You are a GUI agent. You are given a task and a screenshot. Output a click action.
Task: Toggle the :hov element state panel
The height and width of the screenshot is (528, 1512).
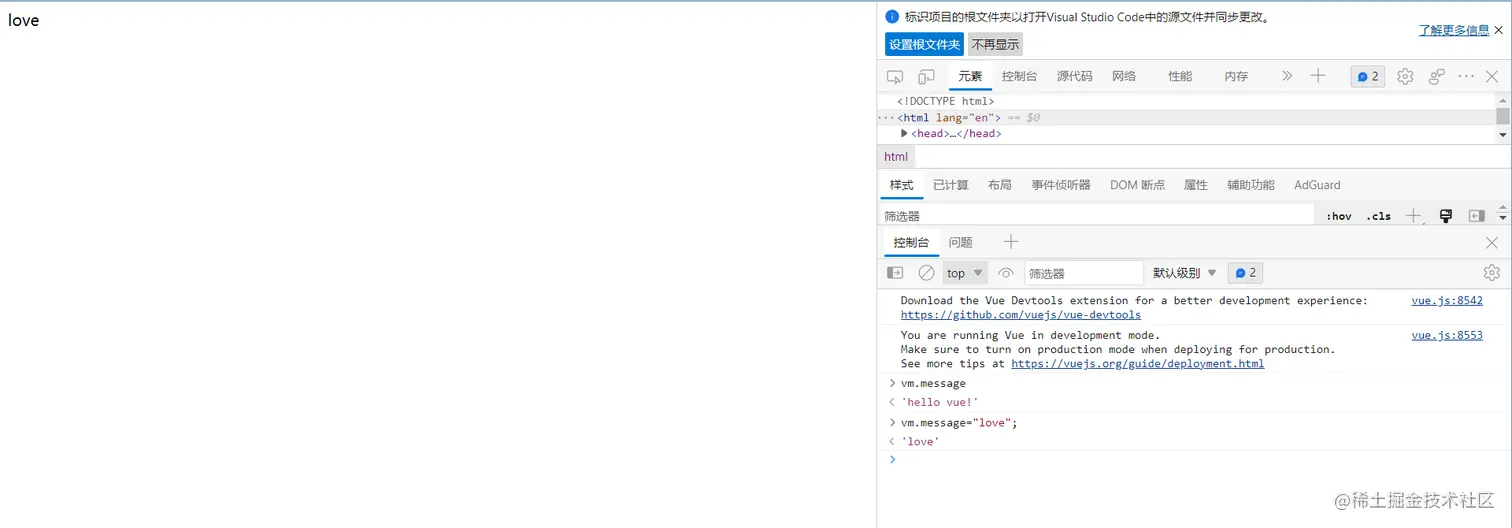pos(1339,216)
